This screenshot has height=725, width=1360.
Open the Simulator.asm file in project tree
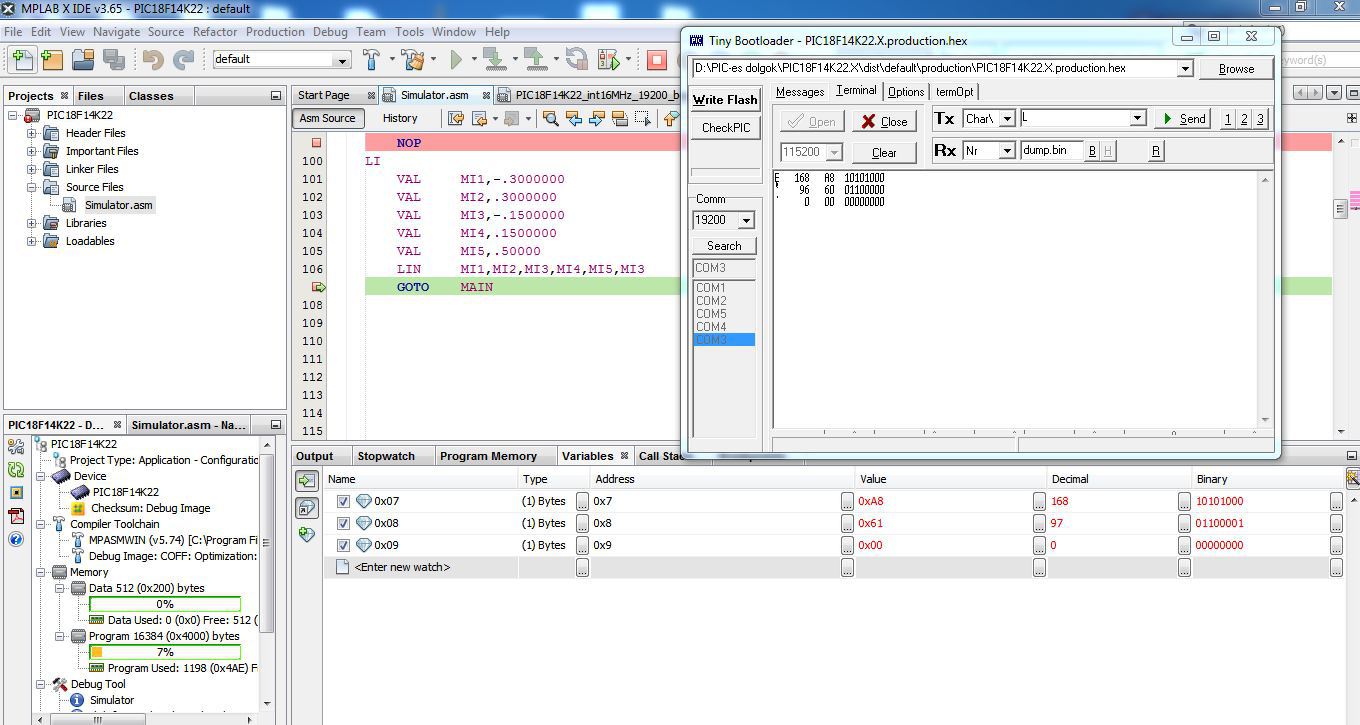pyautogui.click(x=118, y=205)
